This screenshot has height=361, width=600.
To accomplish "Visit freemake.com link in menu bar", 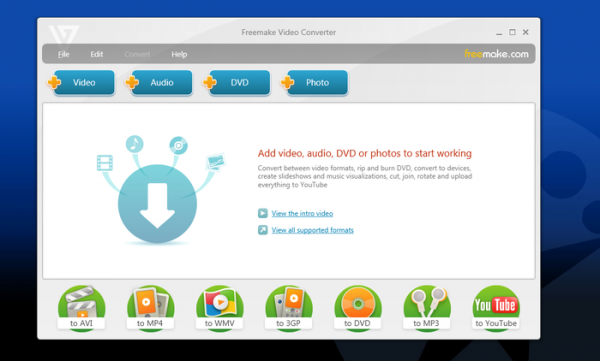I will [x=496, y=54].
